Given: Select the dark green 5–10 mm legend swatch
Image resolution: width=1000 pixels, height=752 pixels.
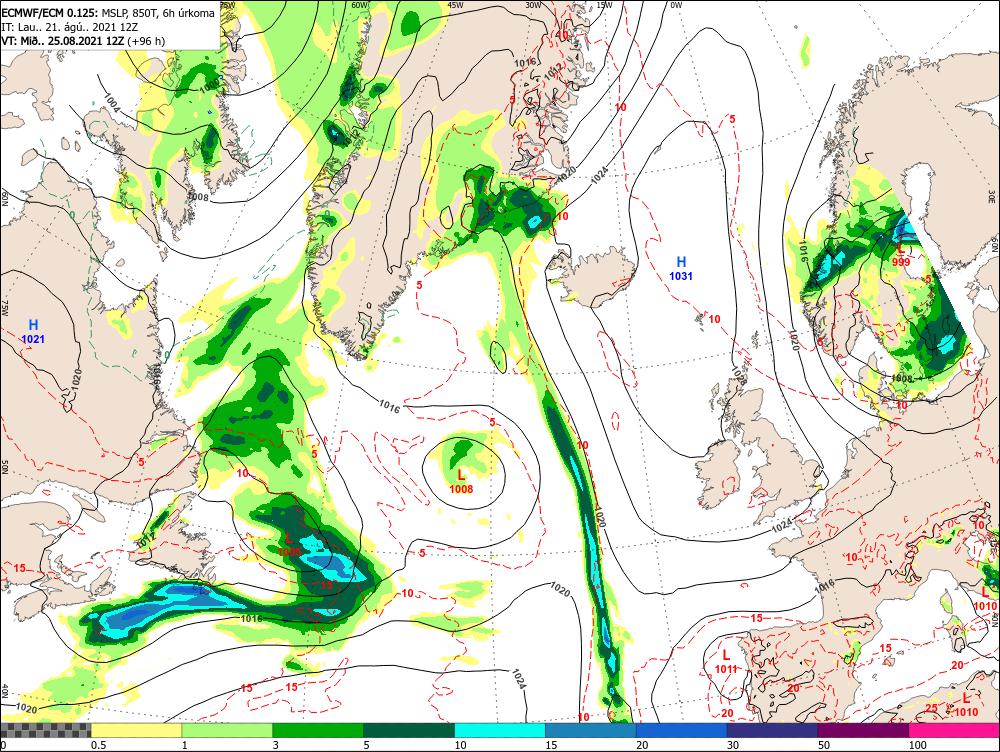Looking at the screenshot, I should click(409, 730).
